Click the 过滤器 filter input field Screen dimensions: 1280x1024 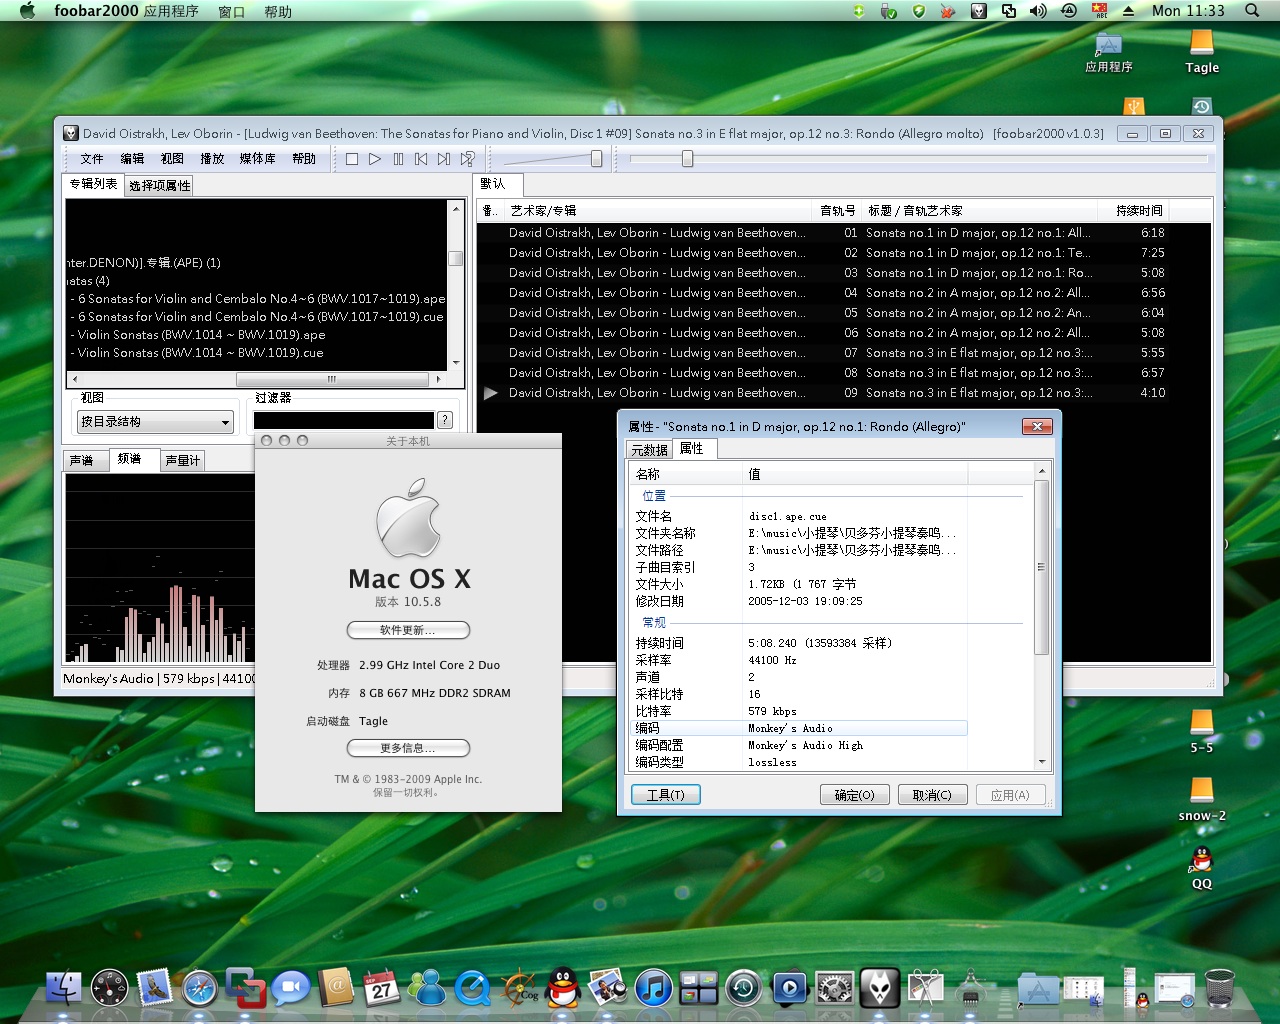pyautogui.click(x=343, y=421)
